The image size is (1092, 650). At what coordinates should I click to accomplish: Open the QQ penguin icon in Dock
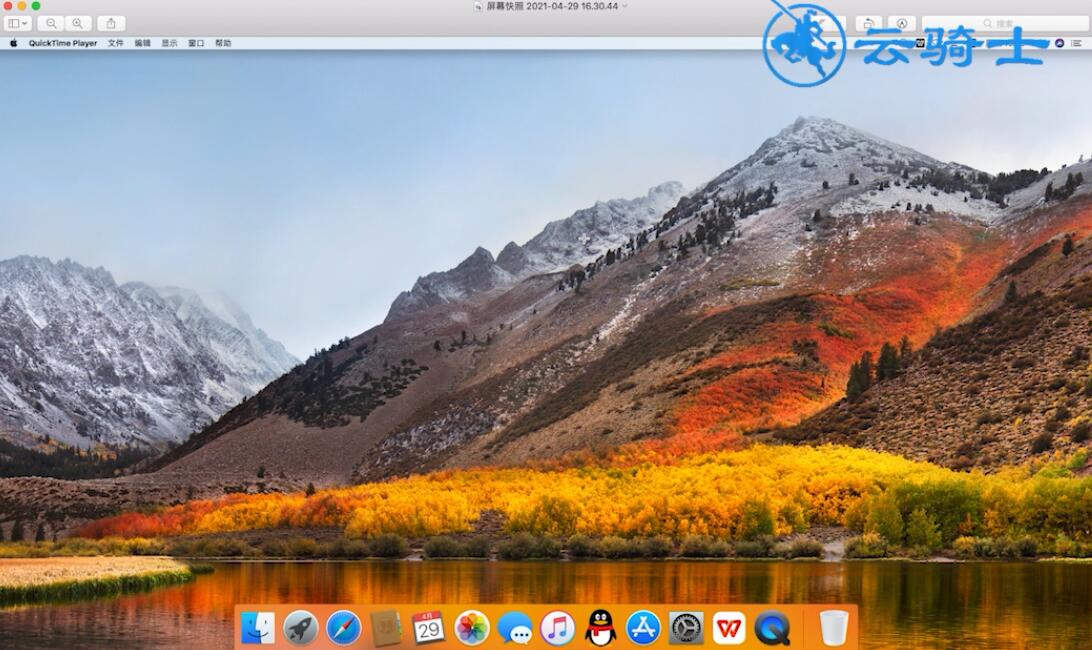600,628
